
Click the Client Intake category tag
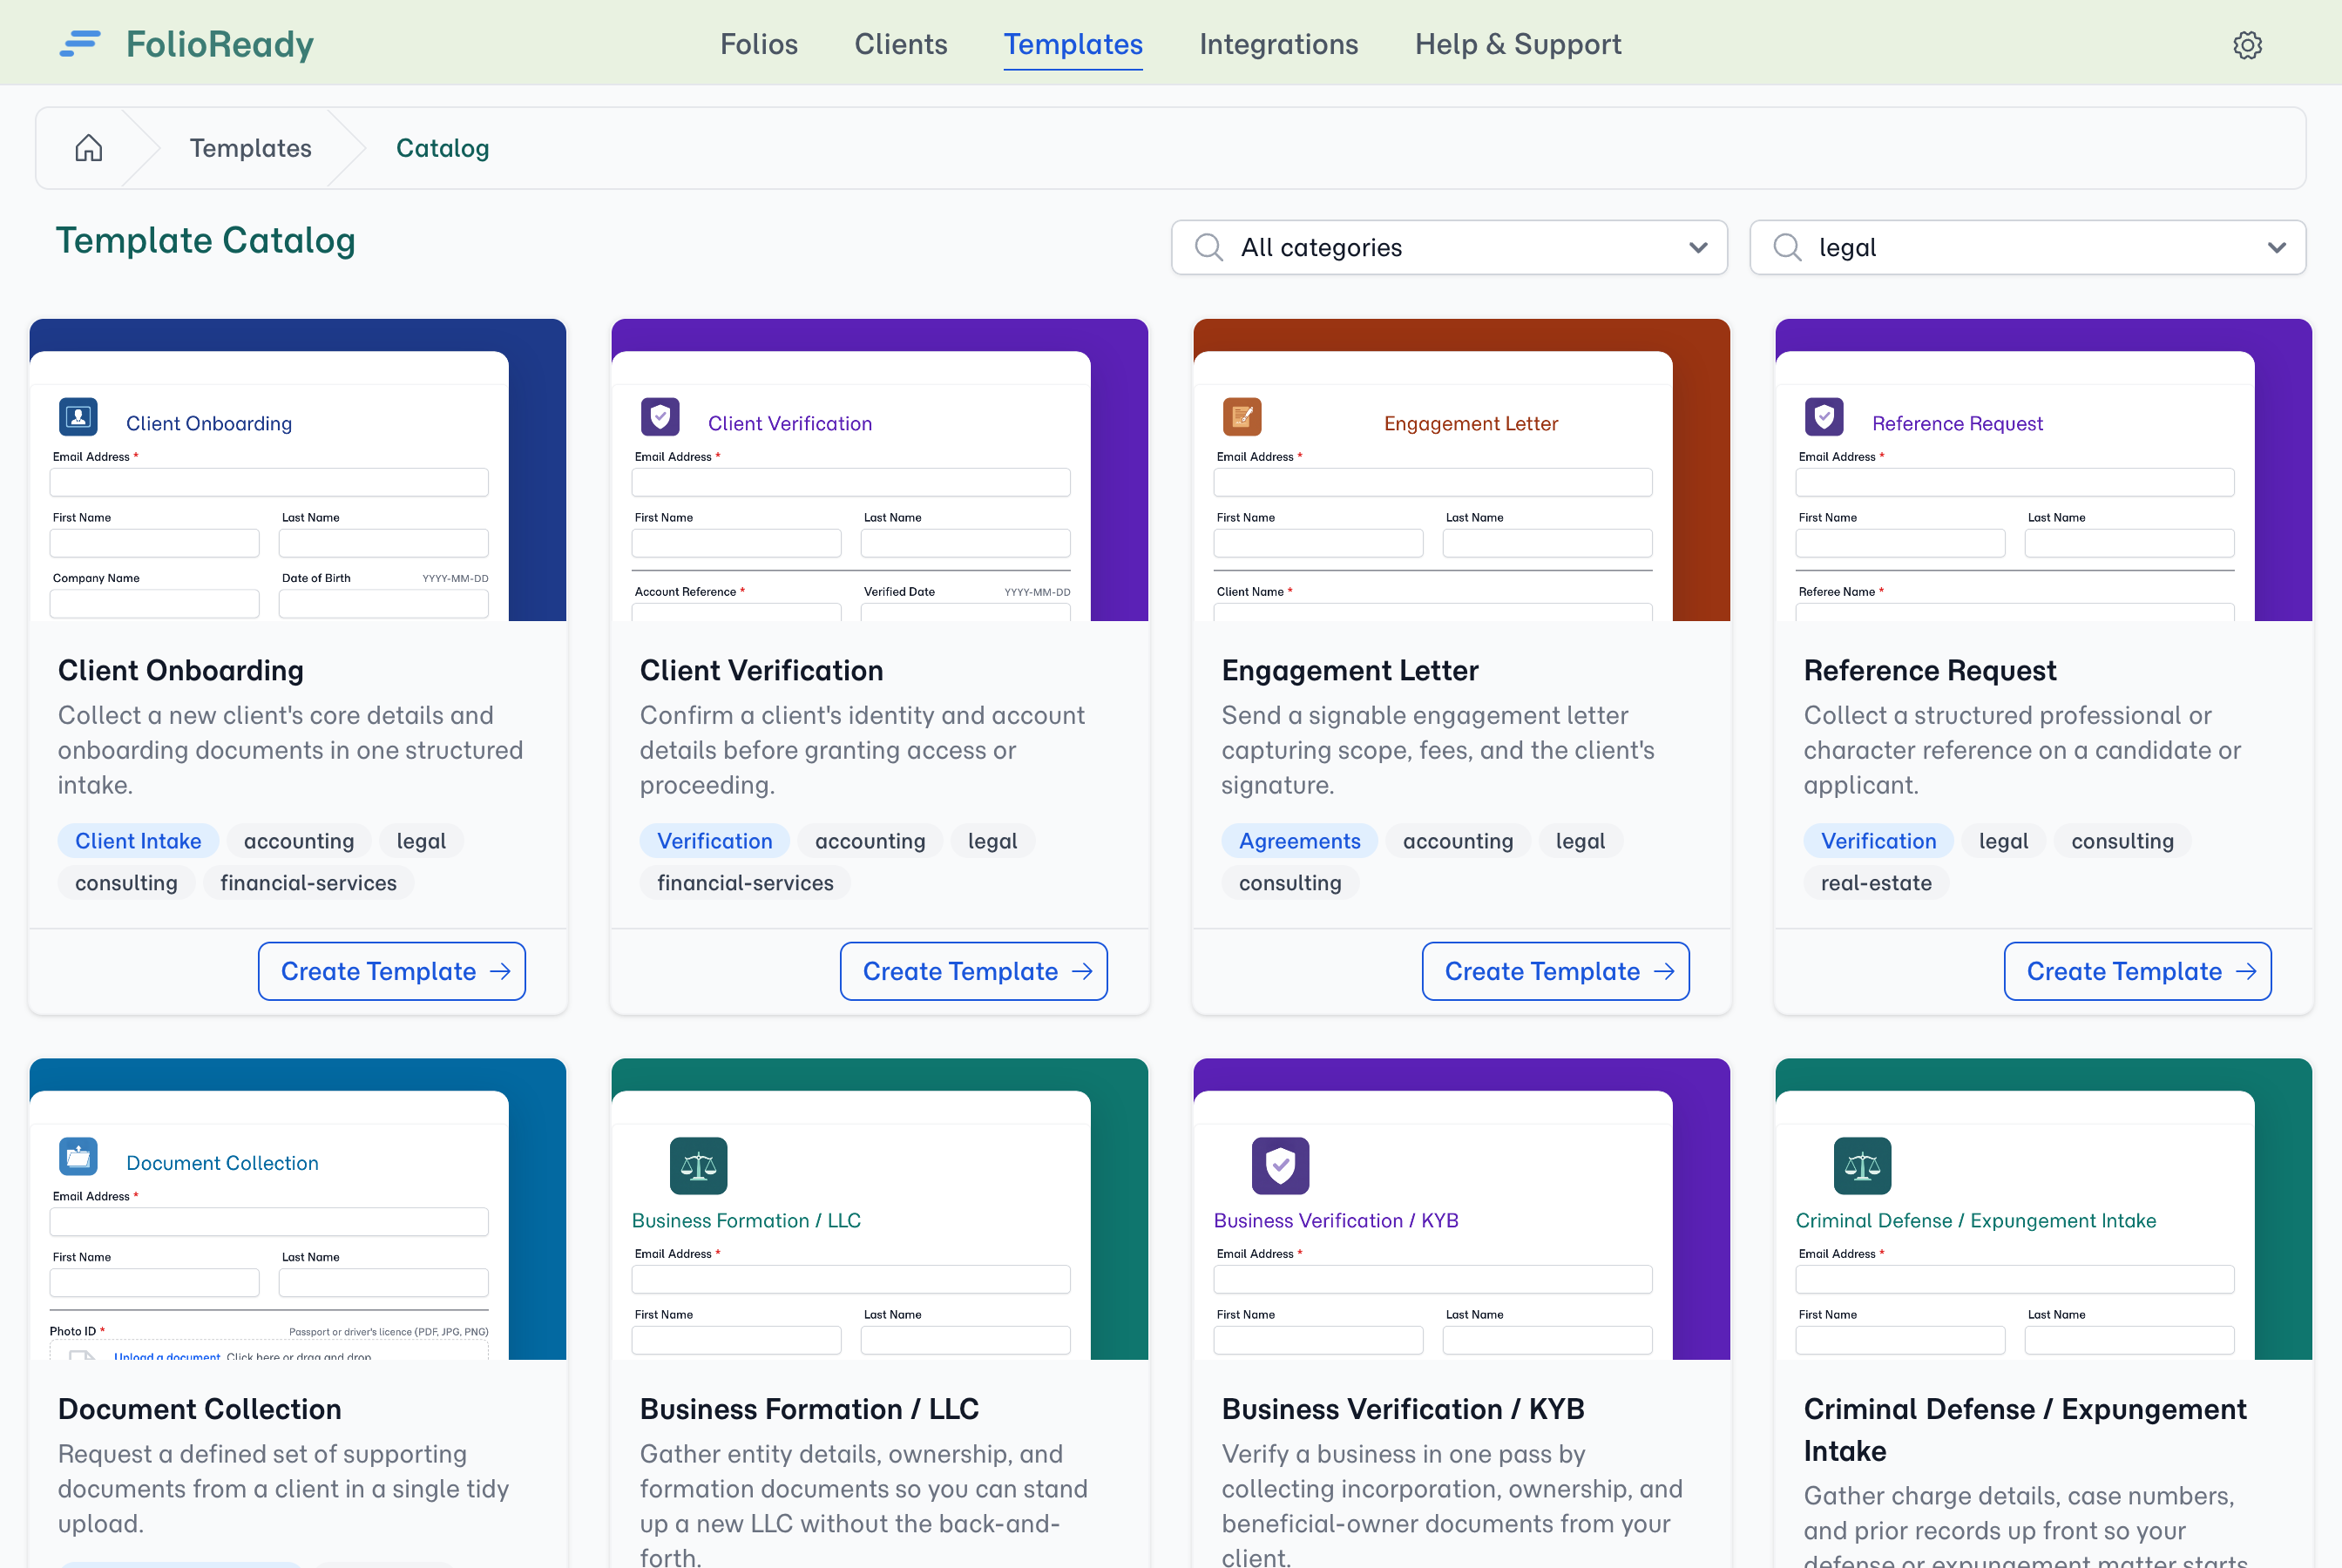(x=138, y=841)
